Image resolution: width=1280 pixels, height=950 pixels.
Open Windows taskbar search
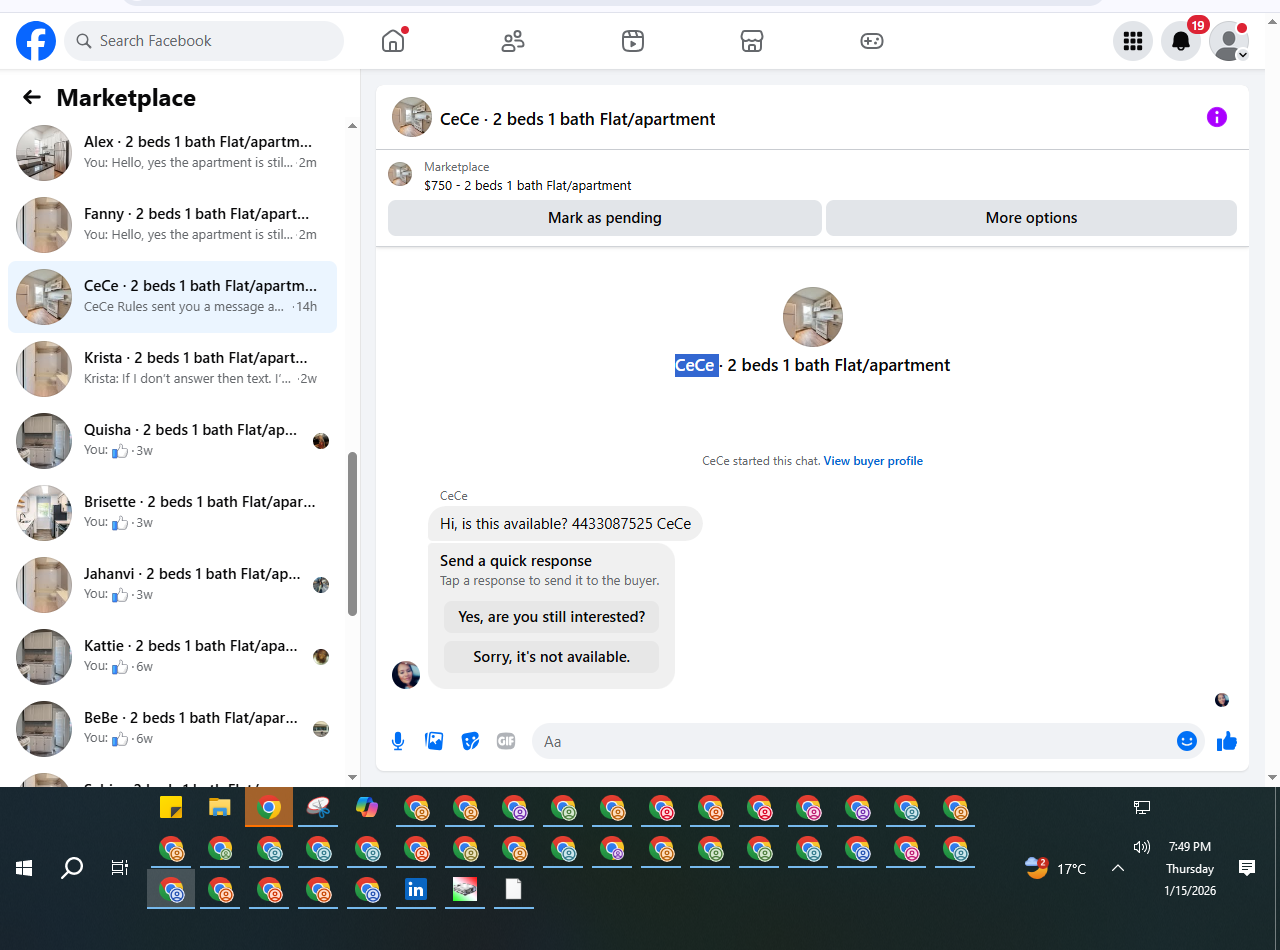tap(72, 868)
